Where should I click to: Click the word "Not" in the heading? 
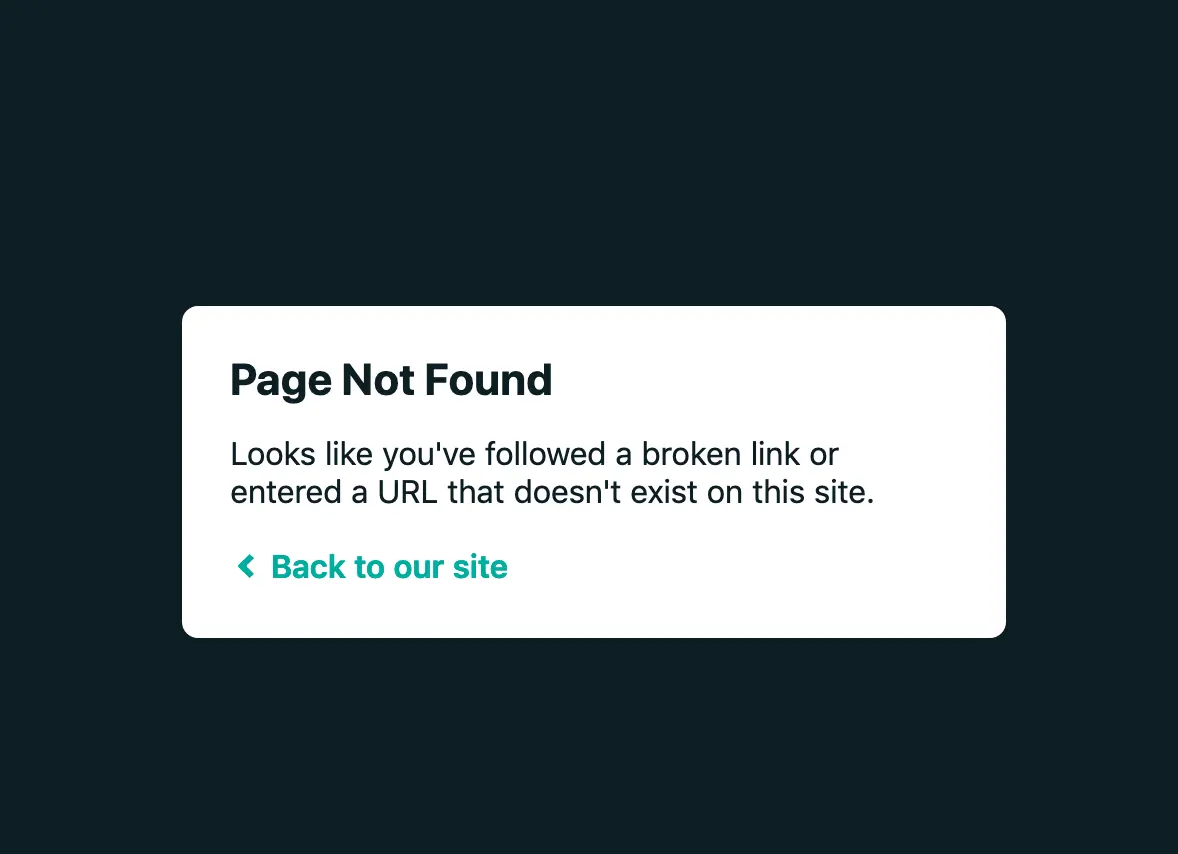click(378, 379)
